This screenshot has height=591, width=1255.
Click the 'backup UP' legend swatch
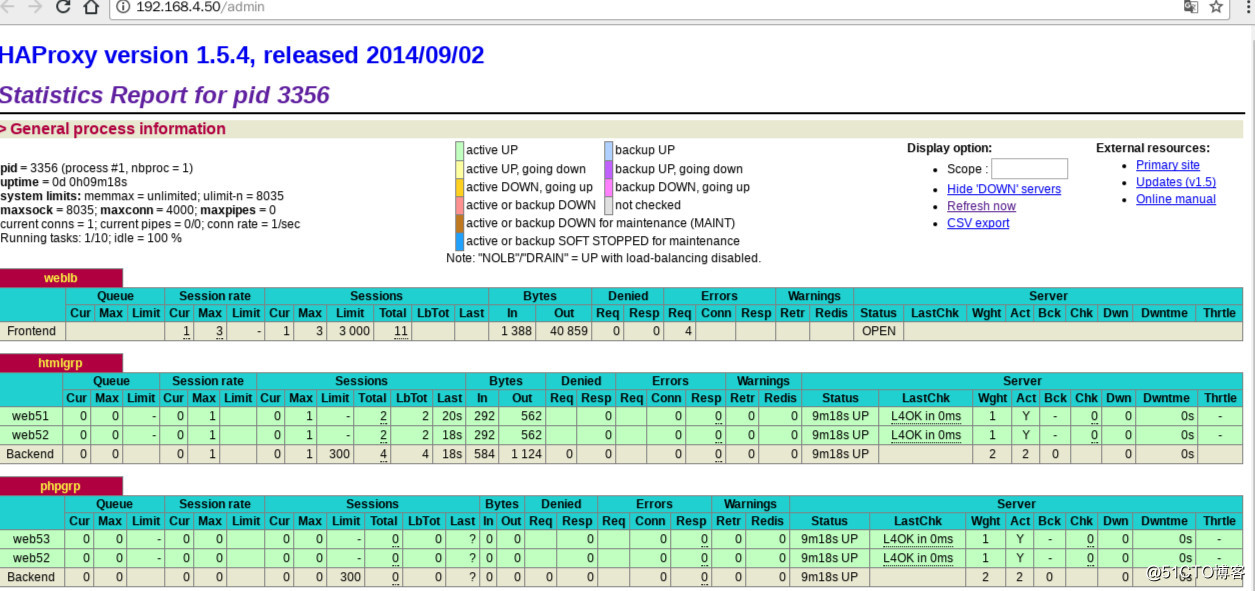coord(608,150)
